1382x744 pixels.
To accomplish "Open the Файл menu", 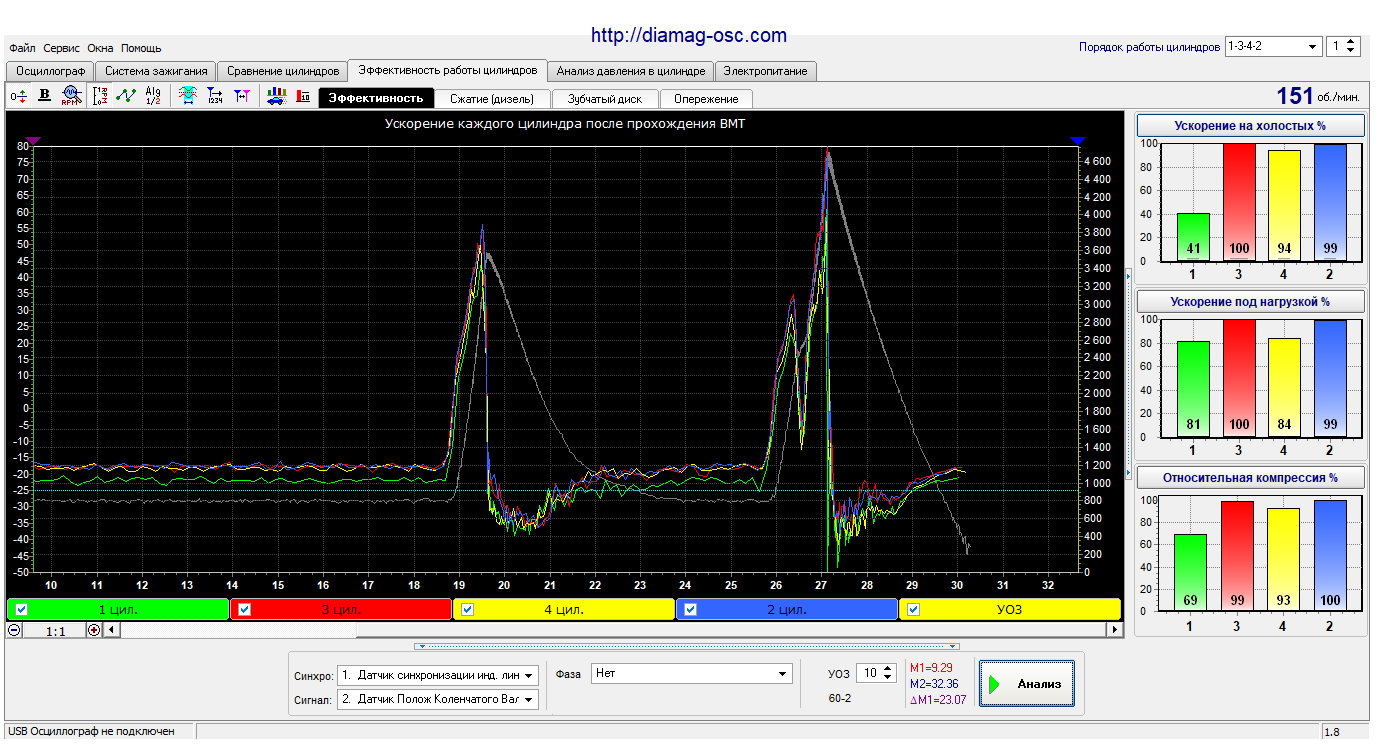I will (x=22, y=48).
